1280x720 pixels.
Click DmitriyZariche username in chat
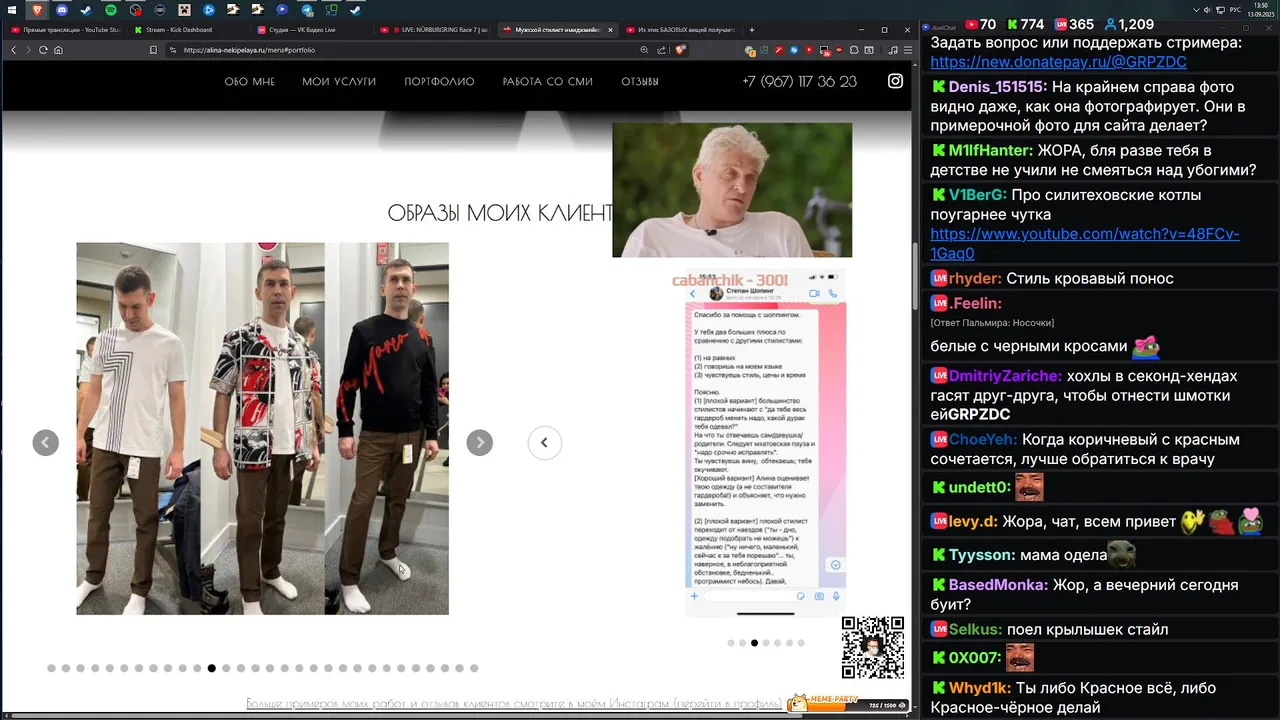tap(1005, 376)
